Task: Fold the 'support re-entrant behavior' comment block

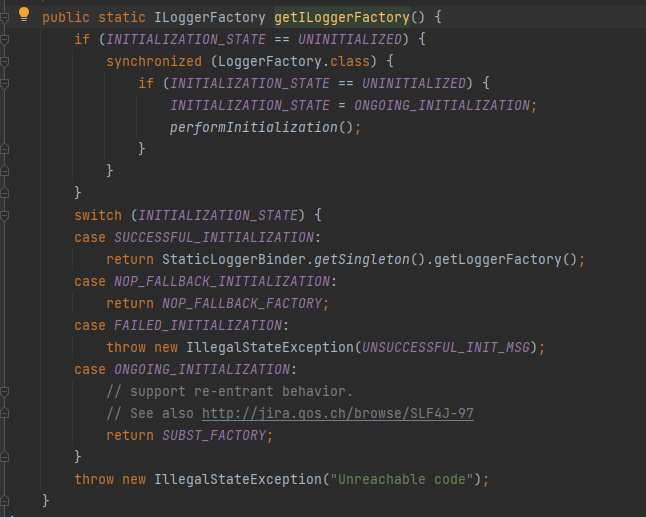Action: [5, 392]
